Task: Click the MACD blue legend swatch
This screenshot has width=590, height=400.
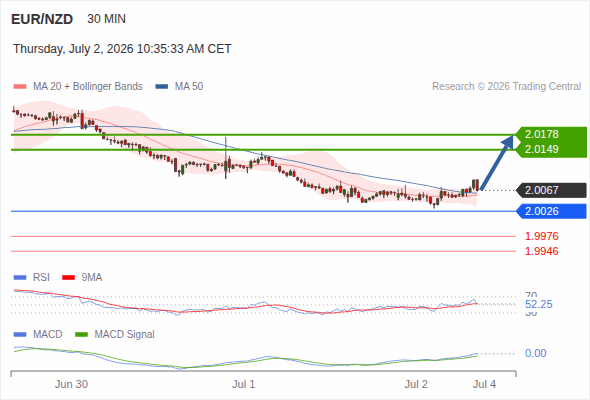Action: (x=20, y=335)
